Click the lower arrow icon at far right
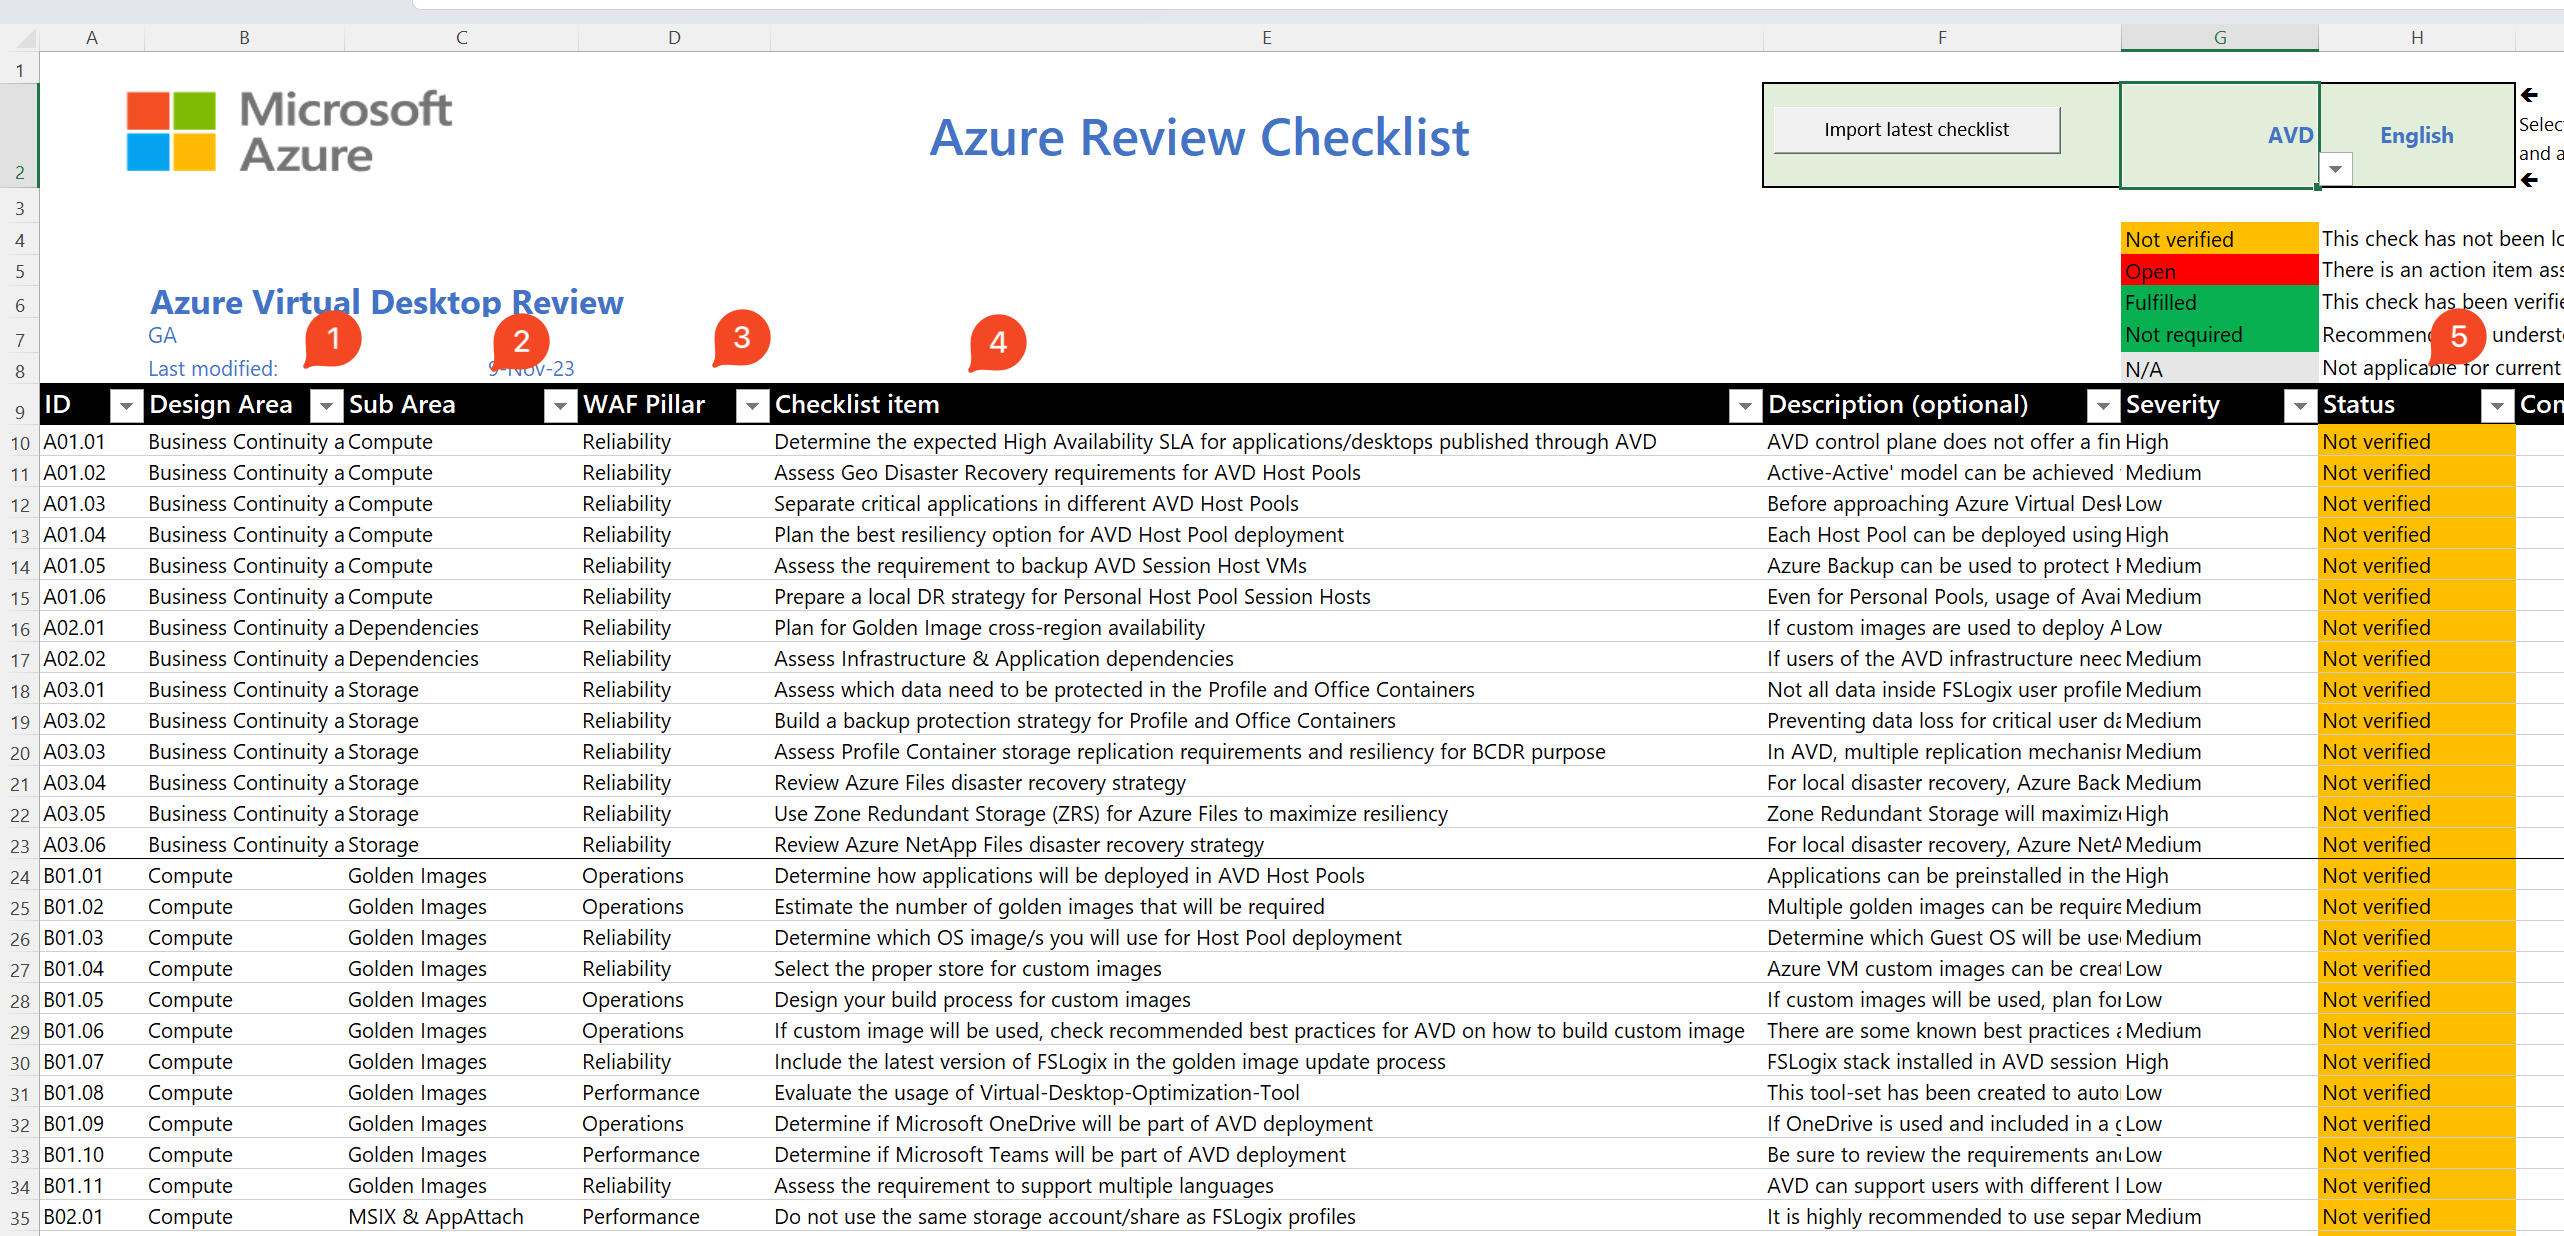 click(2531, 181)
